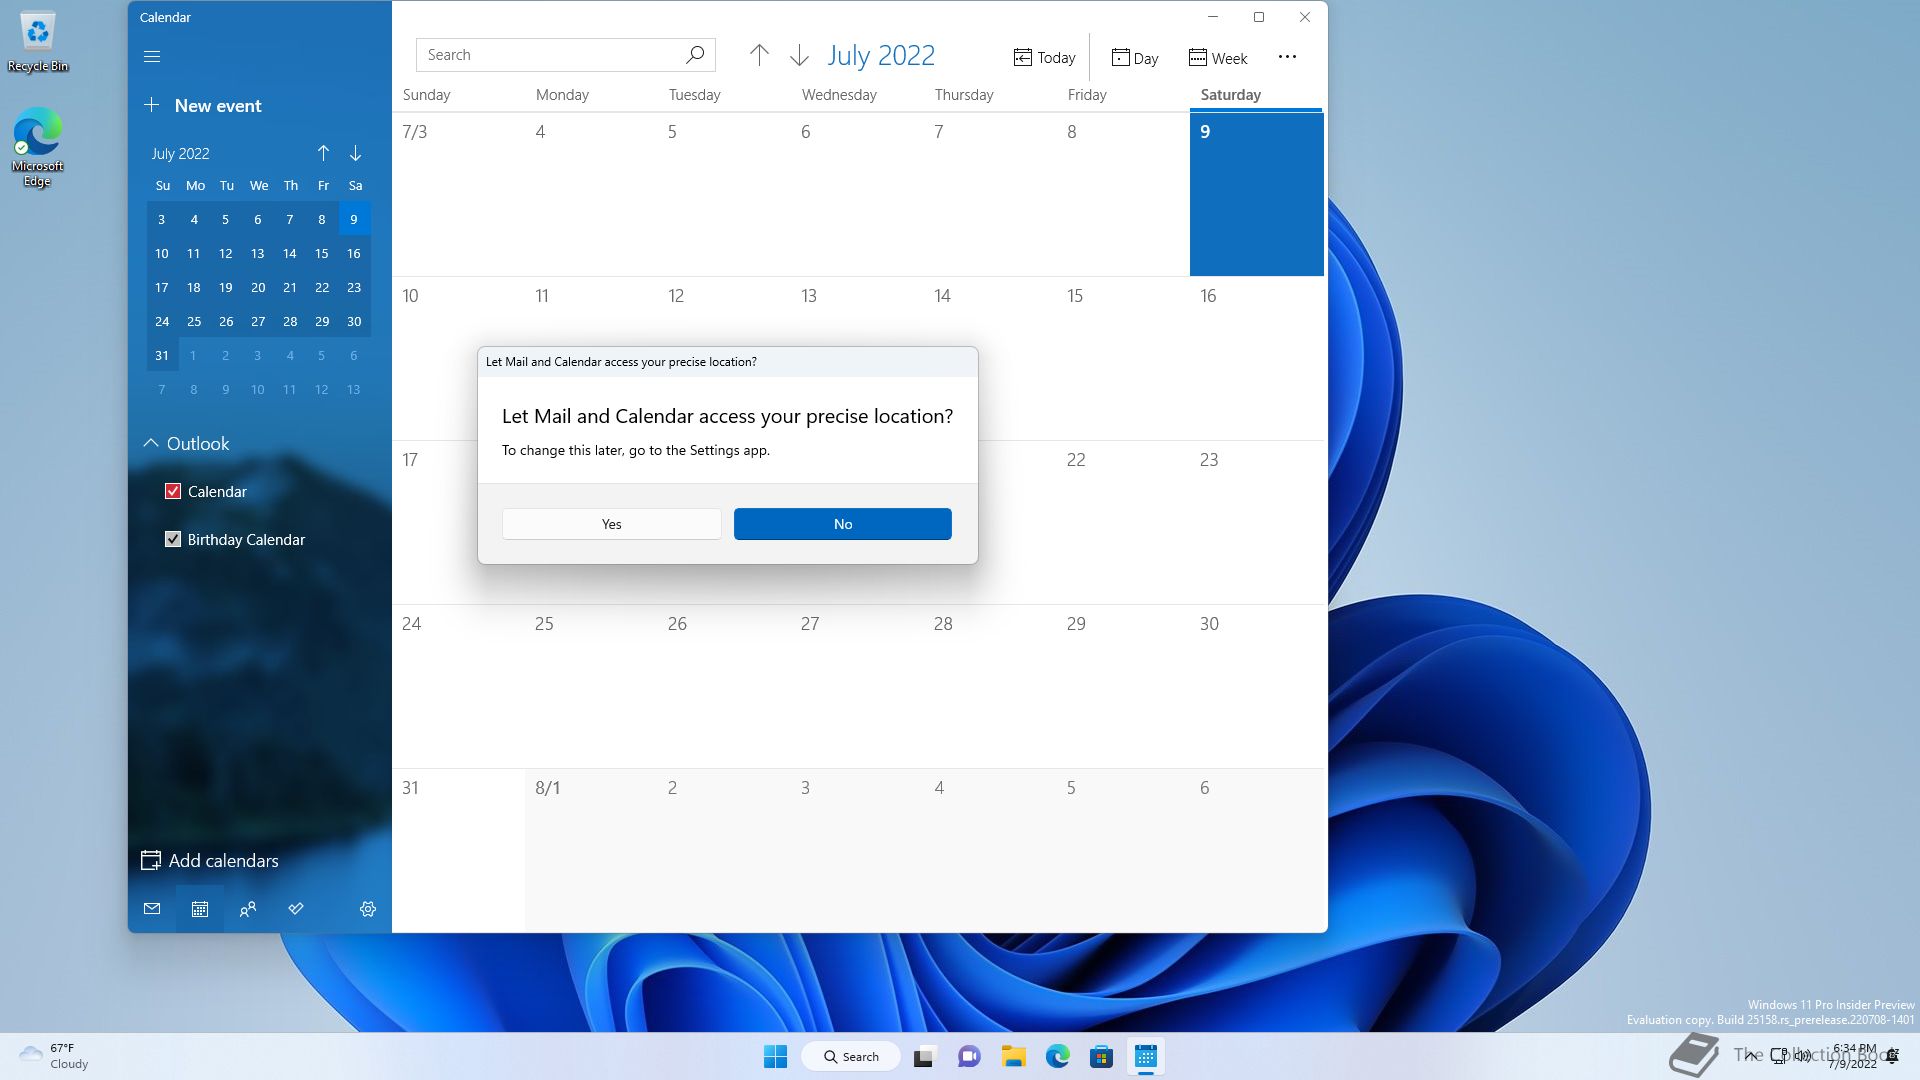Image resolution: width=1920 pixels, height=1080 pixels.
Task: Switch to Mail app icon
Action: [x=152, y=909]
